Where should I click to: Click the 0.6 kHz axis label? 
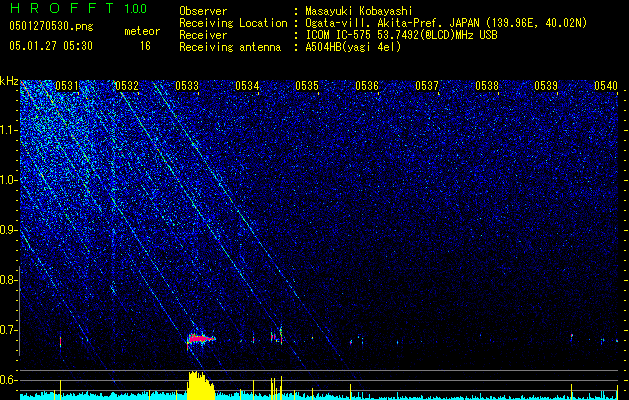pos(9,380)
